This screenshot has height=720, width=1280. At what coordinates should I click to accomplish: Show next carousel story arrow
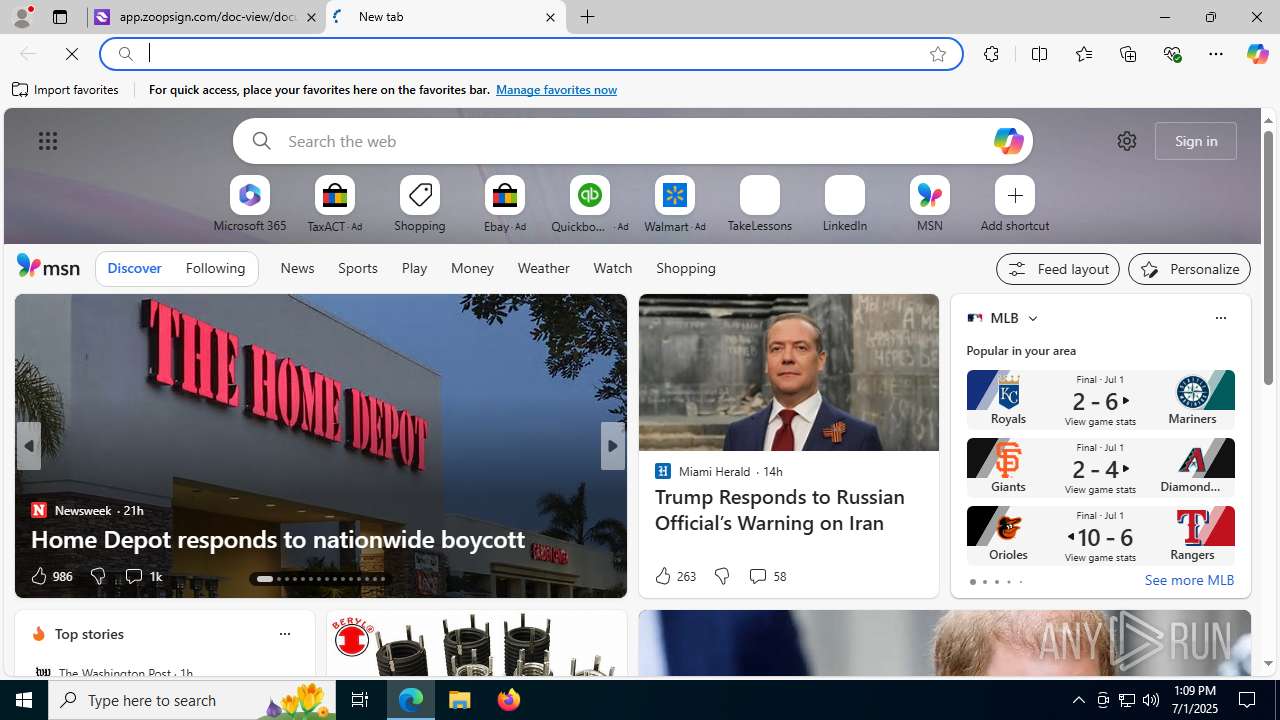pos(613,446)
